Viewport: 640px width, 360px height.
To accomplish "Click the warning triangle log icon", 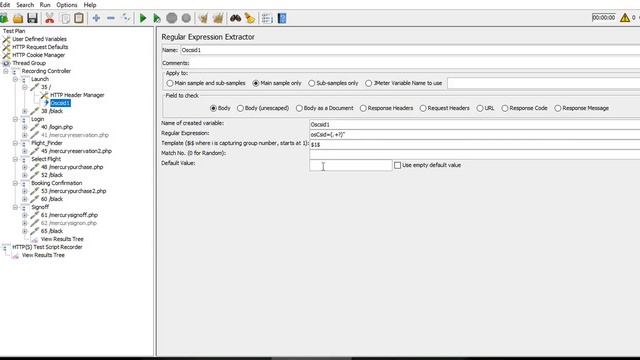I will pos(624,18).
